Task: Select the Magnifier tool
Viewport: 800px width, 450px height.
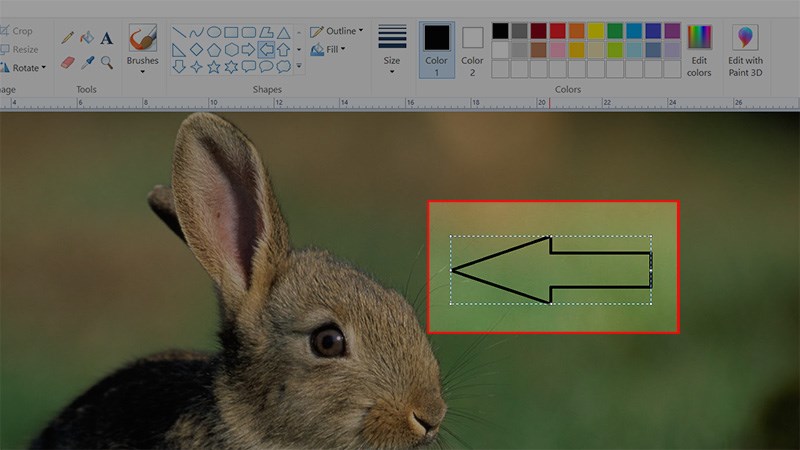Action: coord(107,63)
